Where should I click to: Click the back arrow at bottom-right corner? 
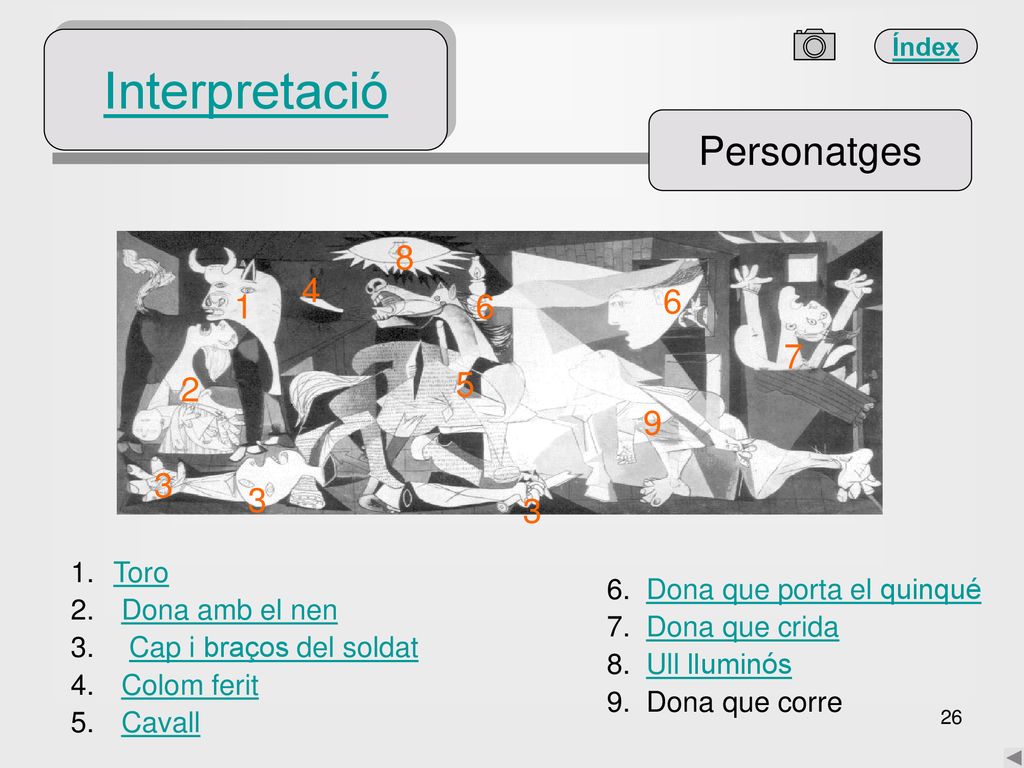[1014, 758]
